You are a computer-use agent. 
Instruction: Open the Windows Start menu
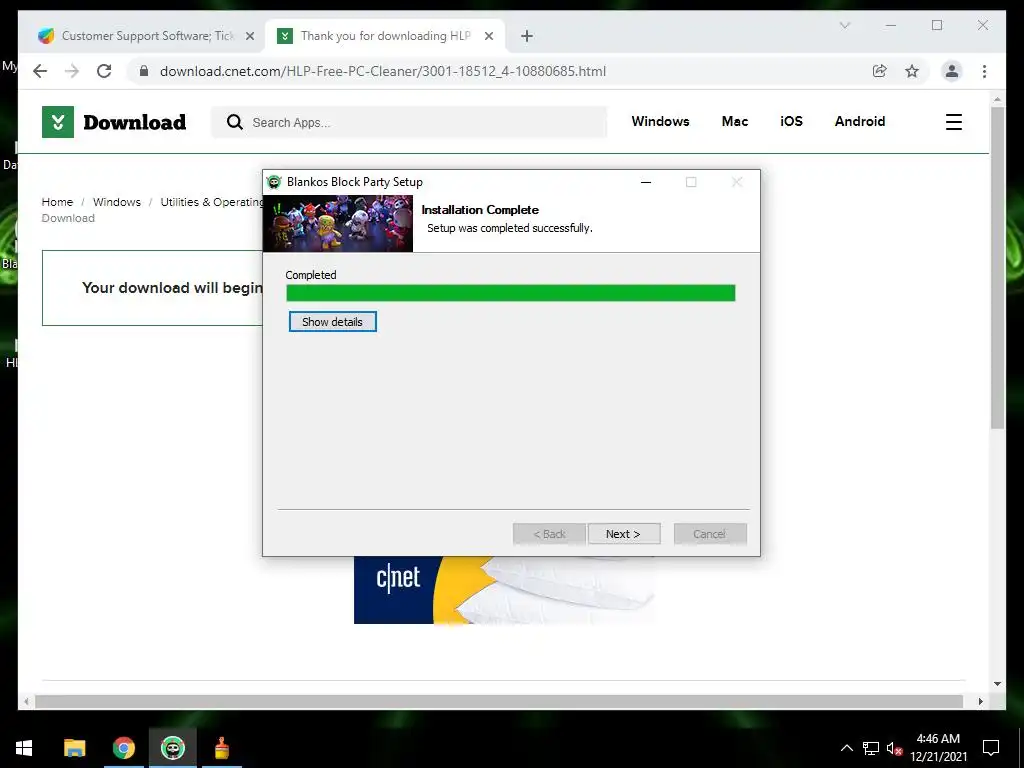pyautogui.click(x=24, y=748)
